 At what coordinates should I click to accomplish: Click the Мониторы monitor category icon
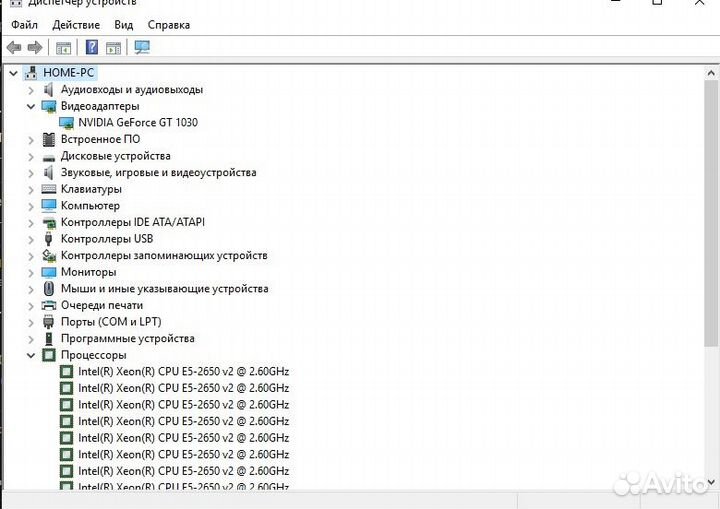pyautogui.click(x=49, y=272)
